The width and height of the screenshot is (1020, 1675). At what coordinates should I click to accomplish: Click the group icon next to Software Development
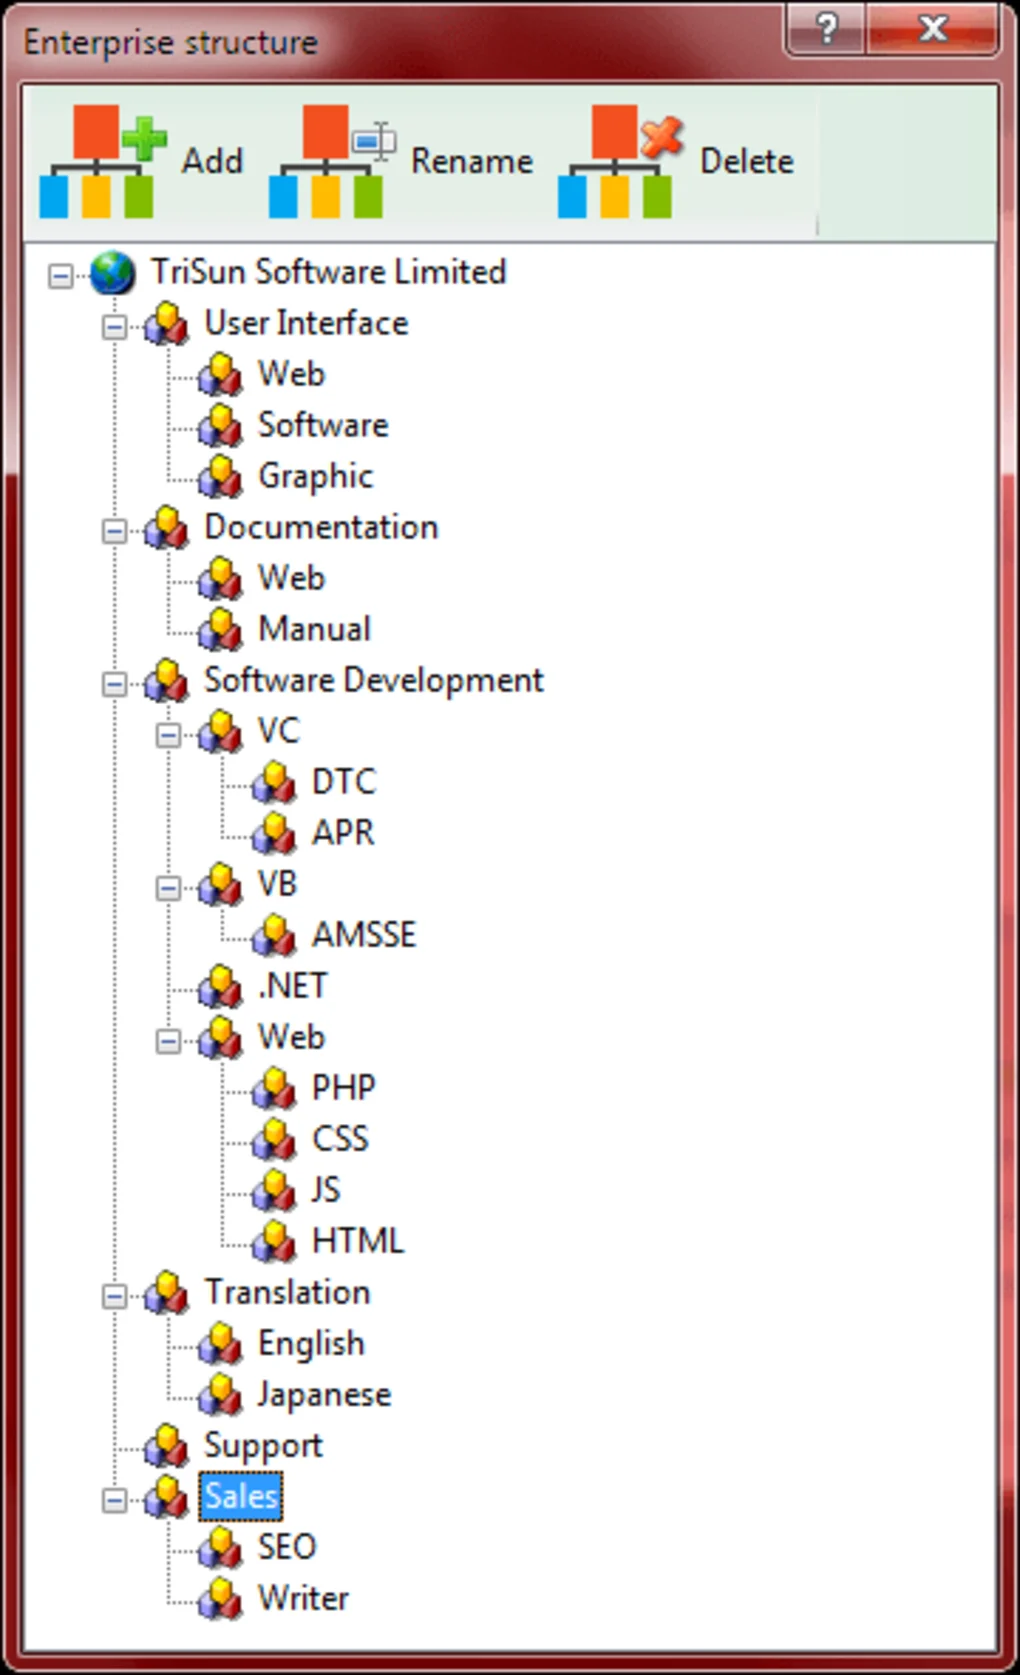coord(166,681)
